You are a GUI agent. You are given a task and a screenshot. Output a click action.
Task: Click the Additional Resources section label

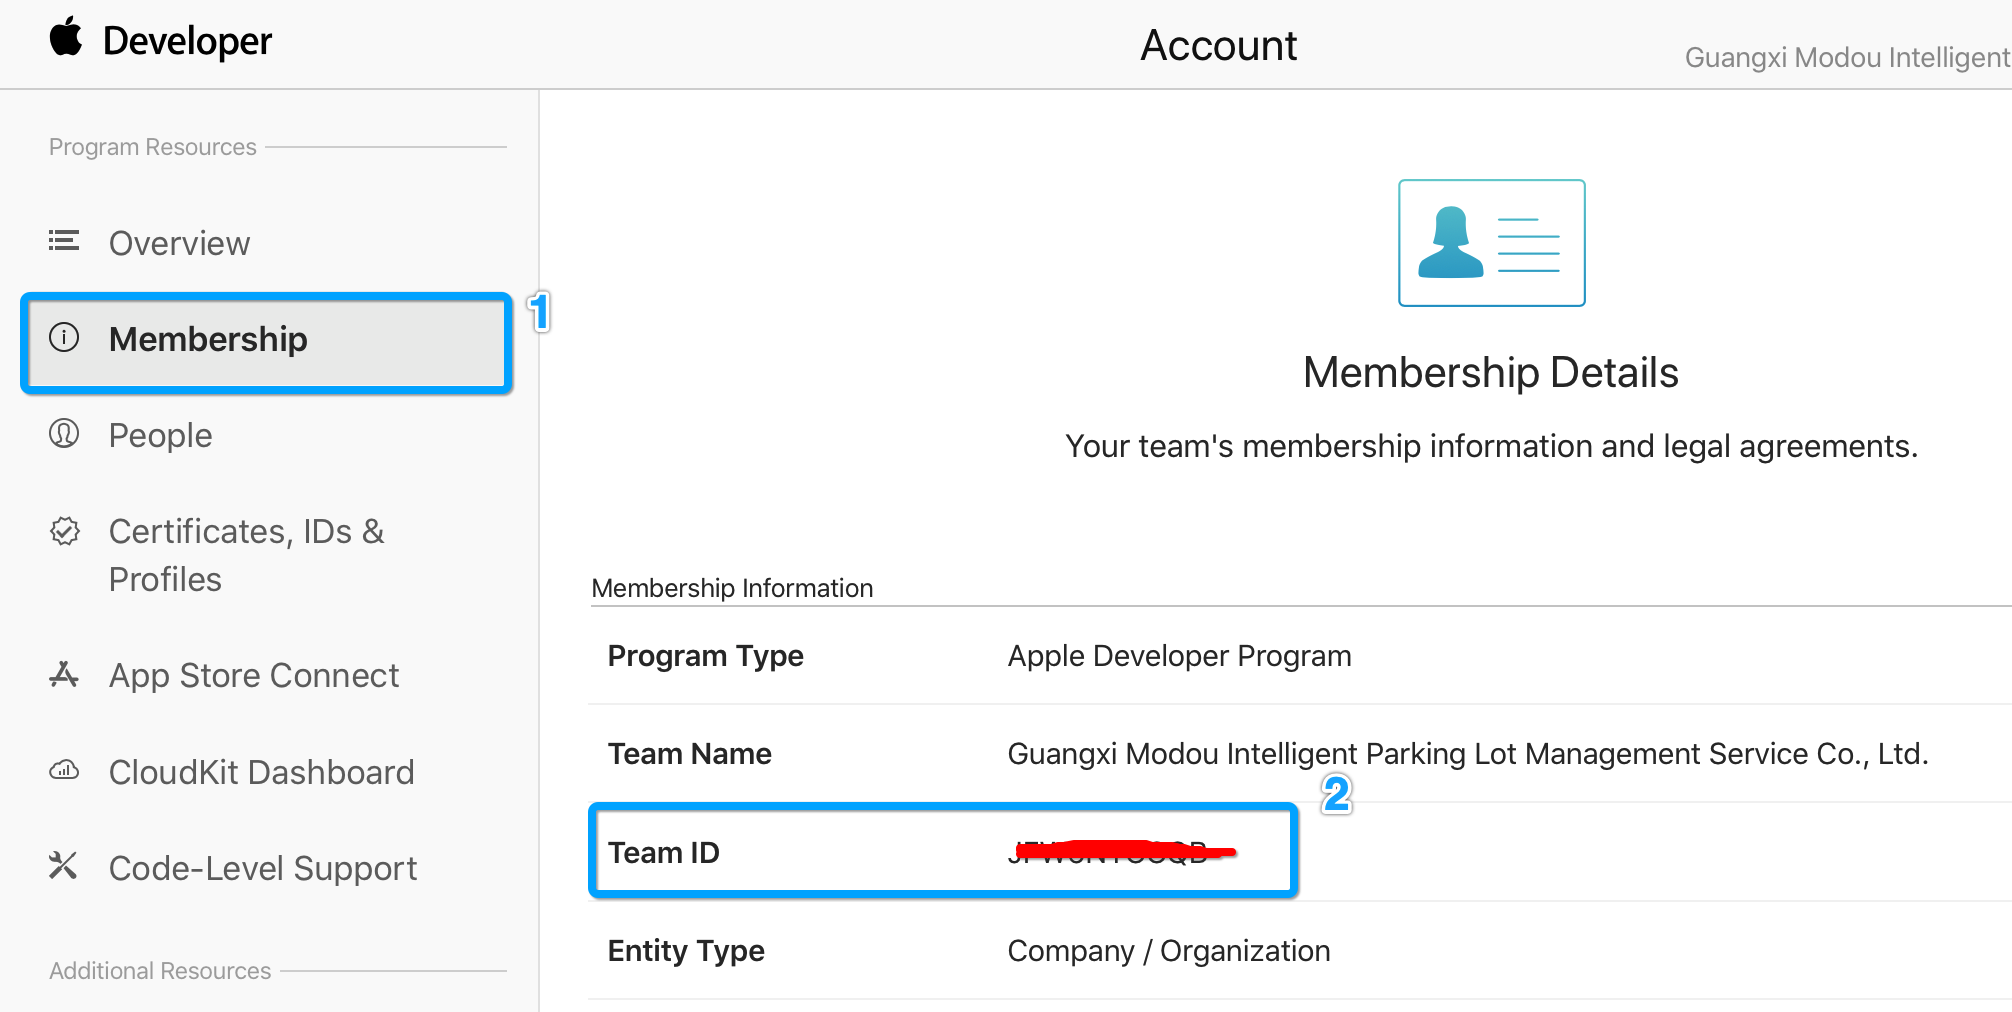click(x=160, y=971)
